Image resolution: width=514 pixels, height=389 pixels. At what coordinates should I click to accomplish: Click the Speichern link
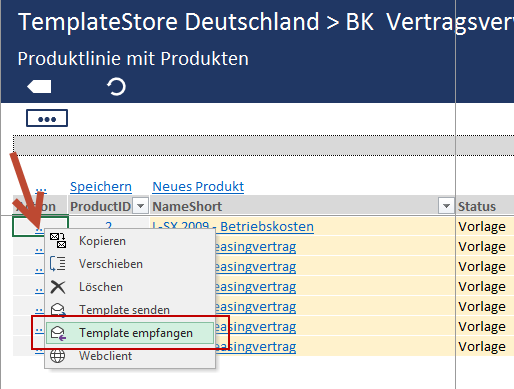[x=101, y=186]
